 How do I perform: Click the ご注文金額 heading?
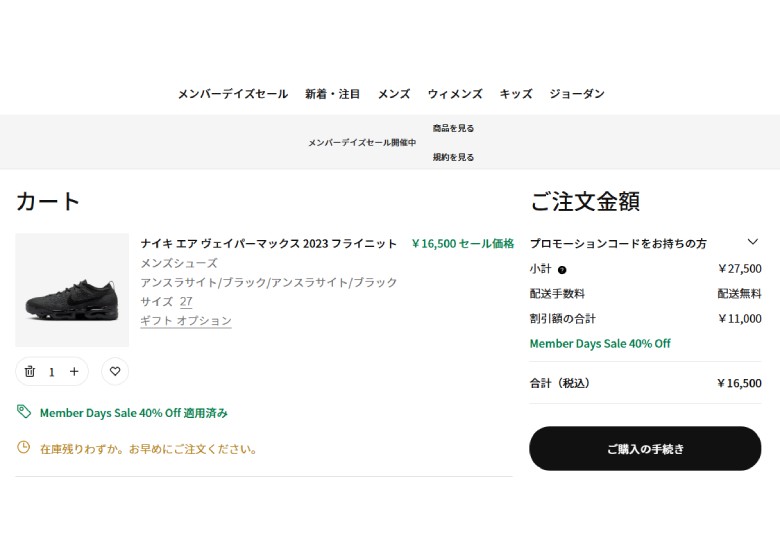pos(585,201)
